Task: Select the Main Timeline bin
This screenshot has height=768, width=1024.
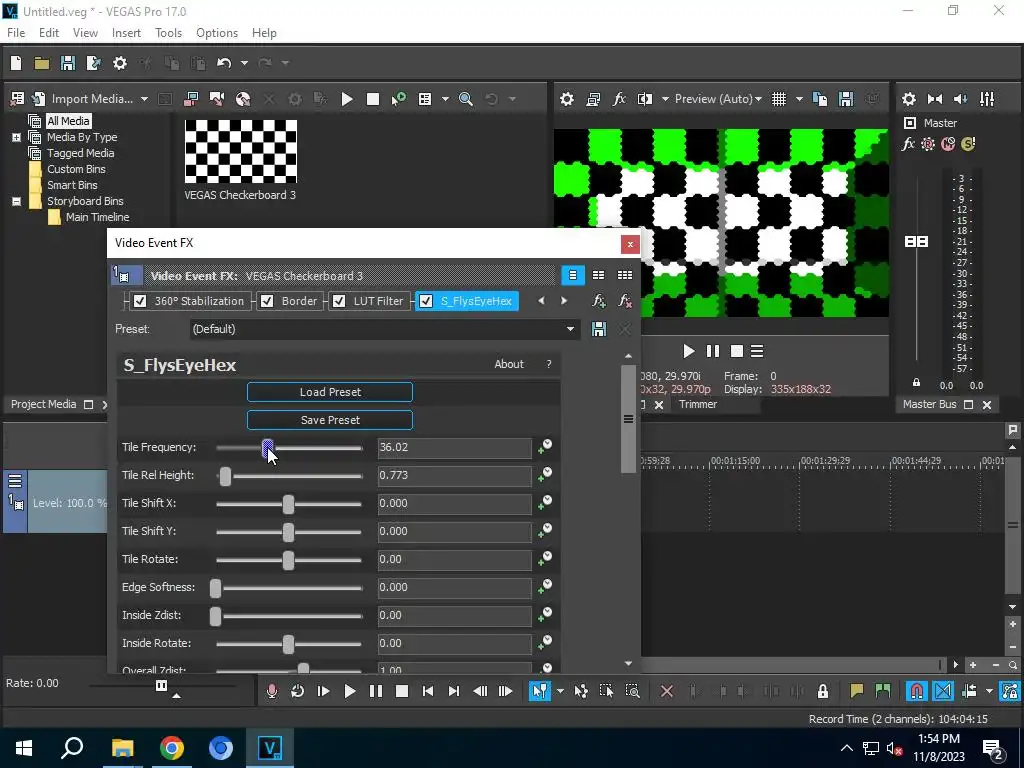Action: pyautogui.click(x=97, y=217)
